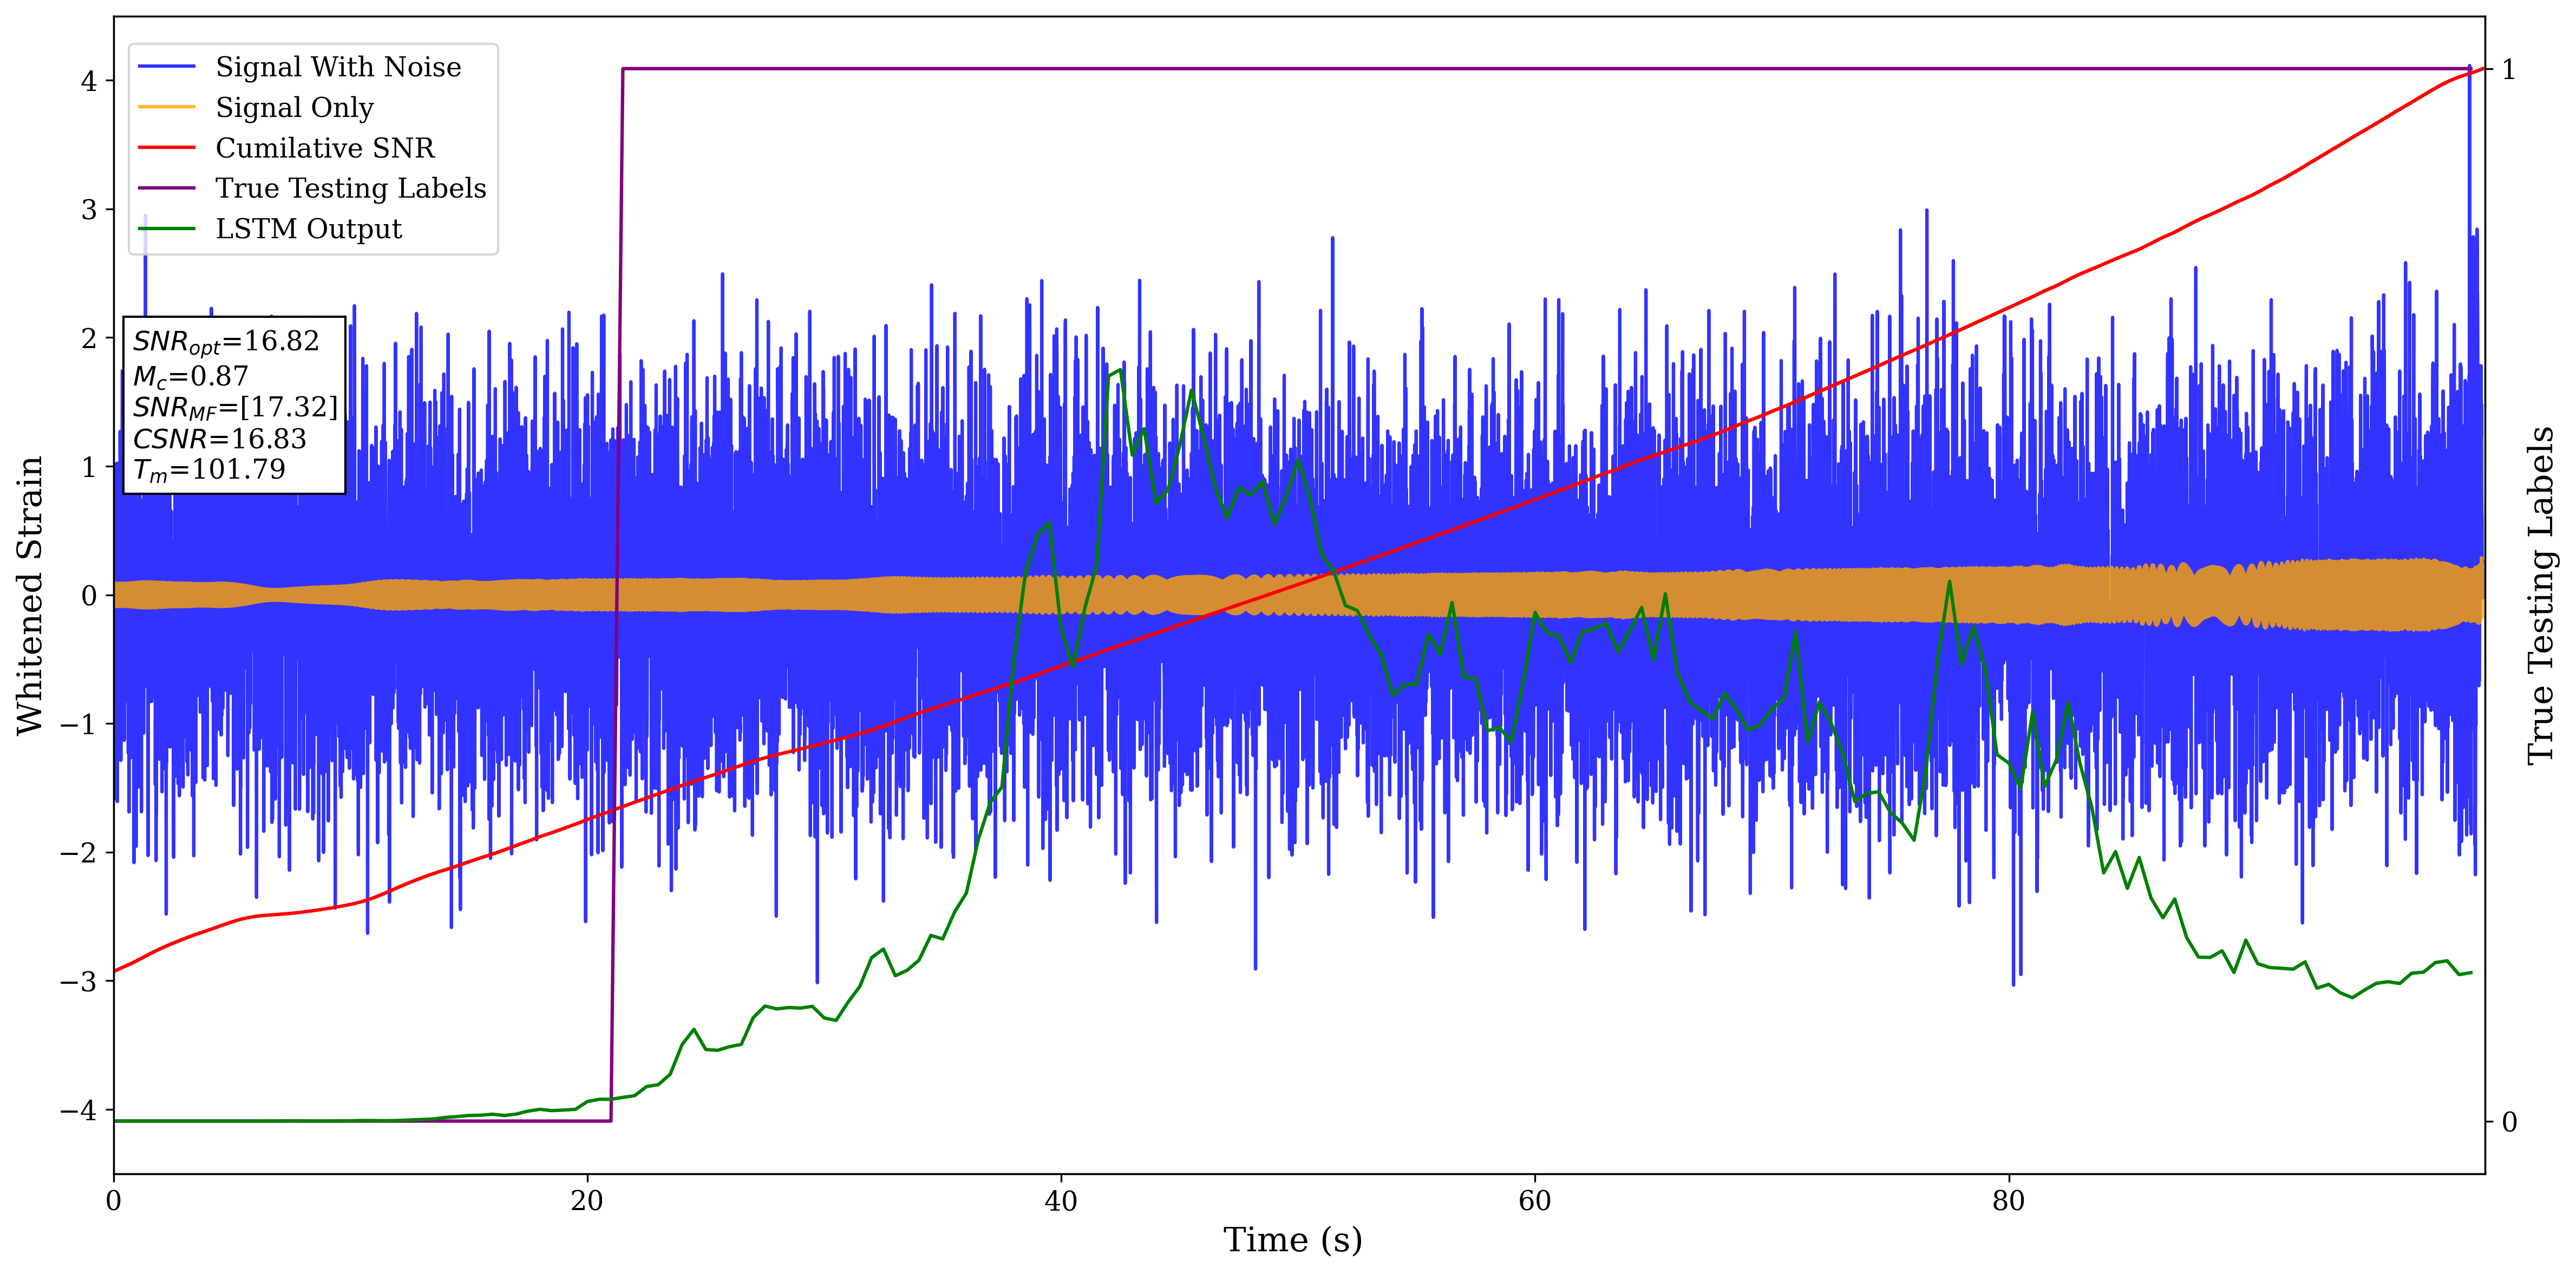Click the blue Signal With Noise legend line
This screenshot has height=1274, width=2576.
pos(166,67)
